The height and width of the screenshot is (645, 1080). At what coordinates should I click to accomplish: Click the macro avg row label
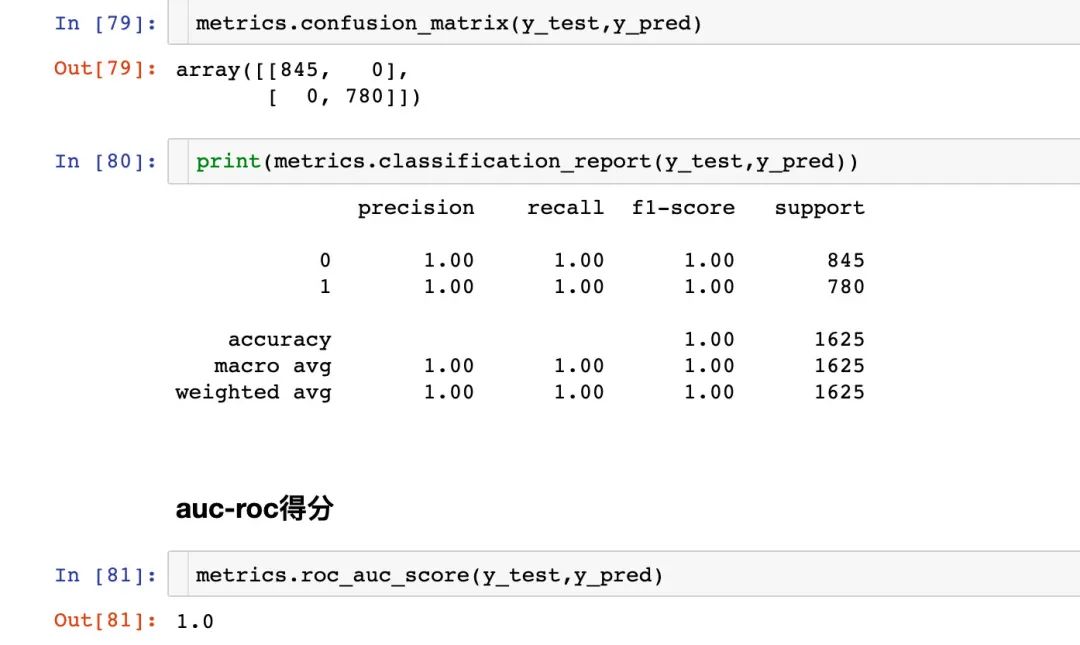coord(273,366)
